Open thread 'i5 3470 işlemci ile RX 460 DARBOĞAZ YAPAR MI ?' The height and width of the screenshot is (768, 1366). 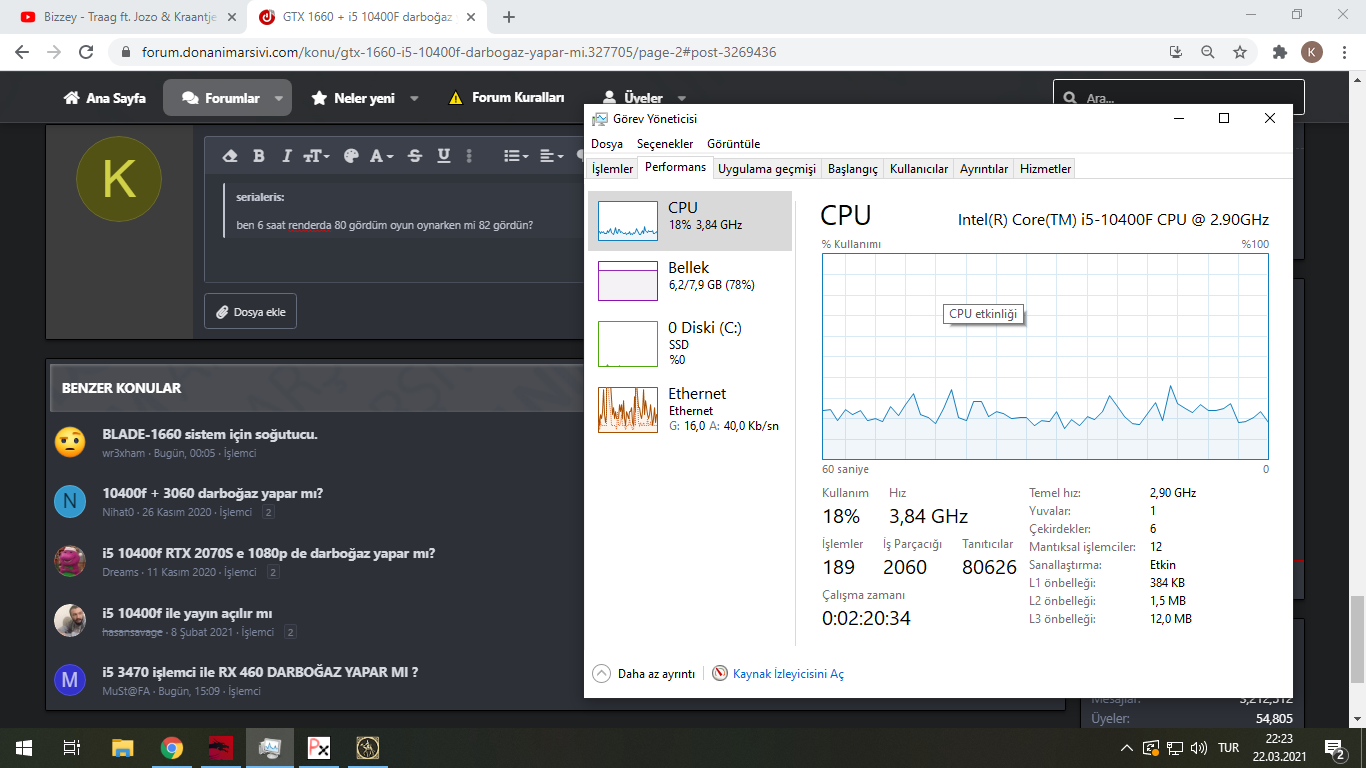(260, 671)
